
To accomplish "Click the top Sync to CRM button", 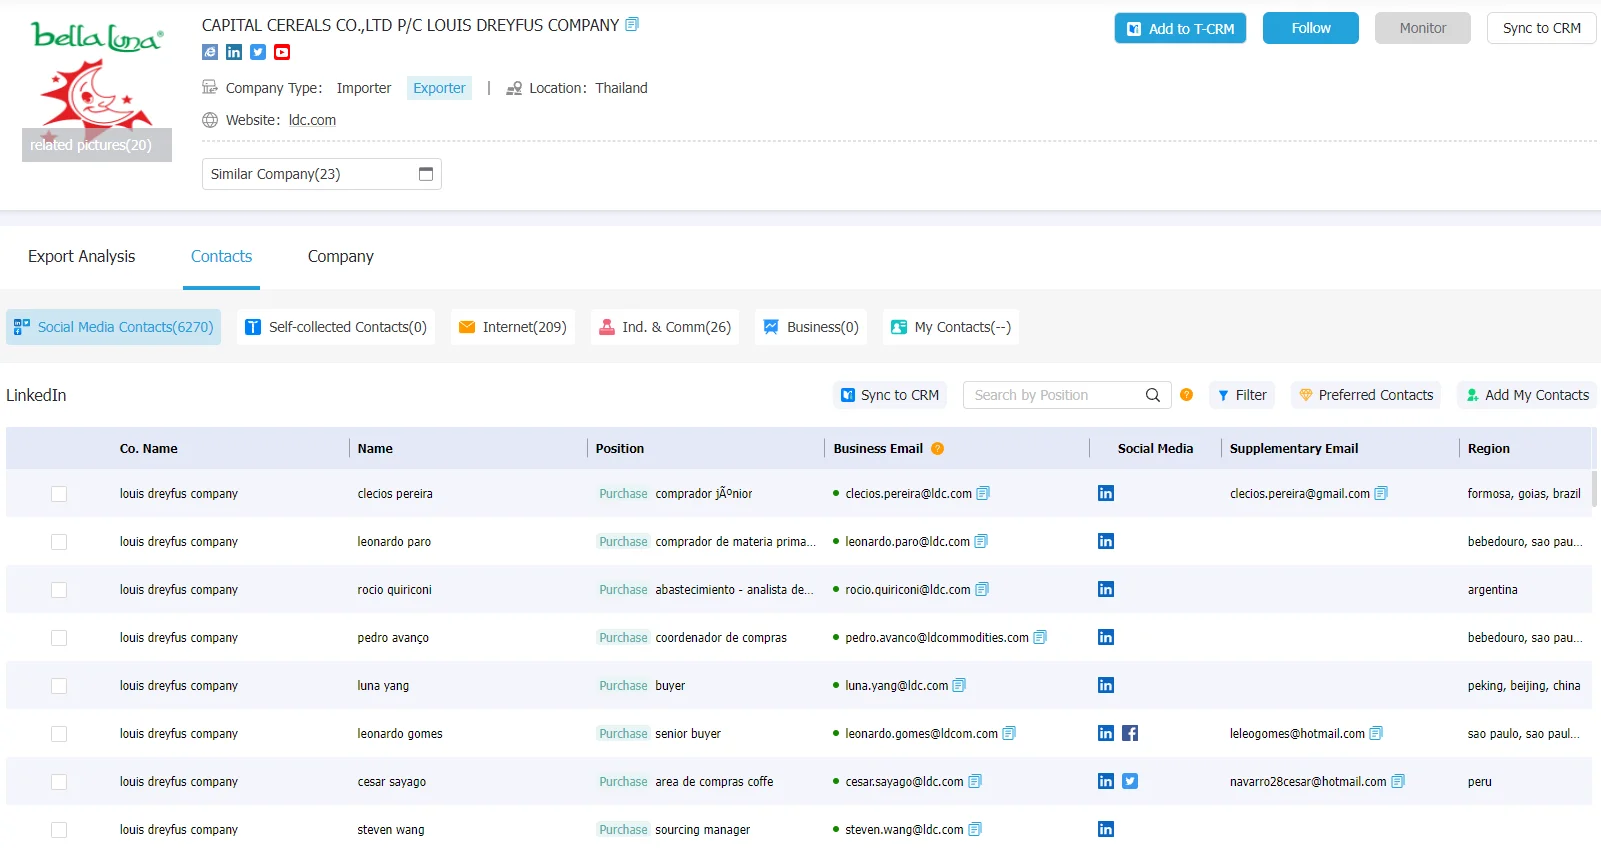I will 1541,28.
